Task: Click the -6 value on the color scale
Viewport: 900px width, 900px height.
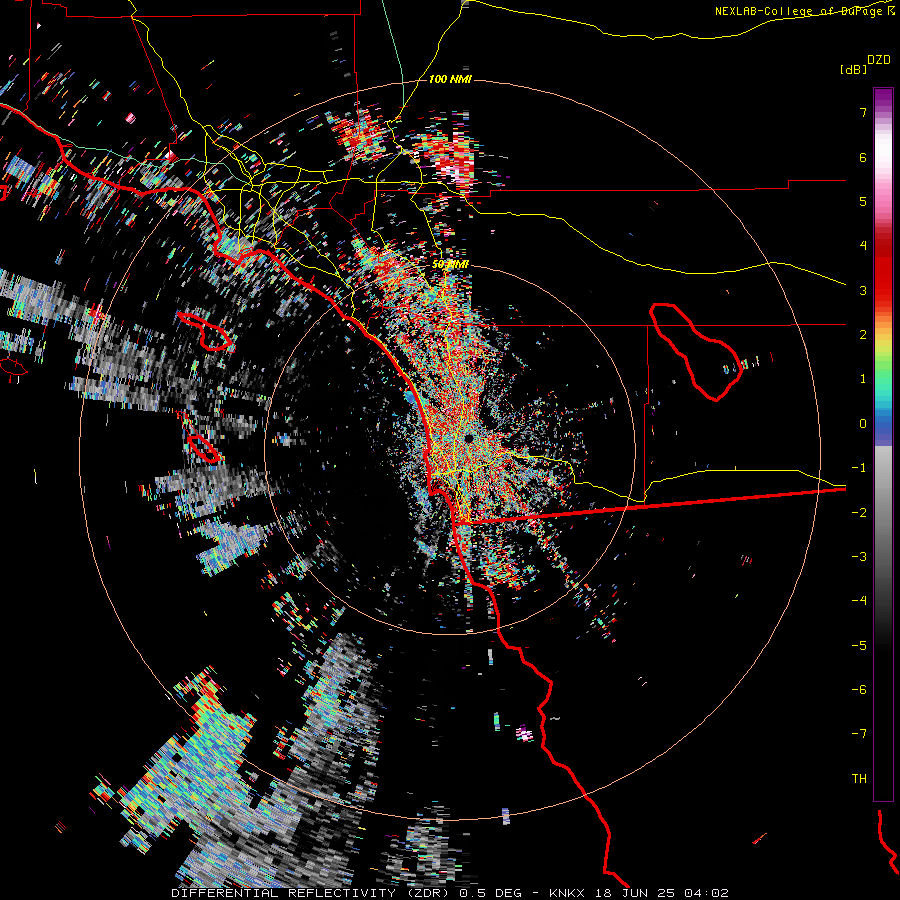Action: pyautogui.click(x=859, y=690)
